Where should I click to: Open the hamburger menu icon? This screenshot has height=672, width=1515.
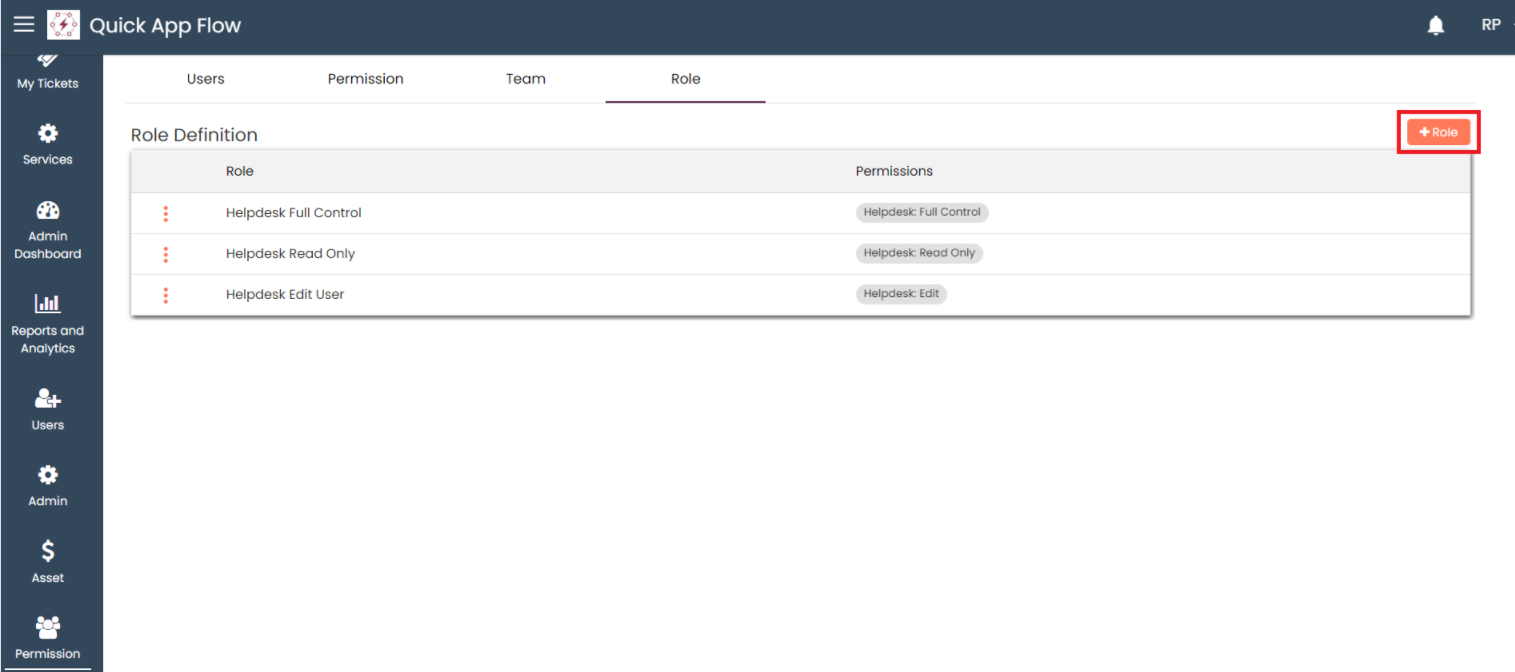23,25
